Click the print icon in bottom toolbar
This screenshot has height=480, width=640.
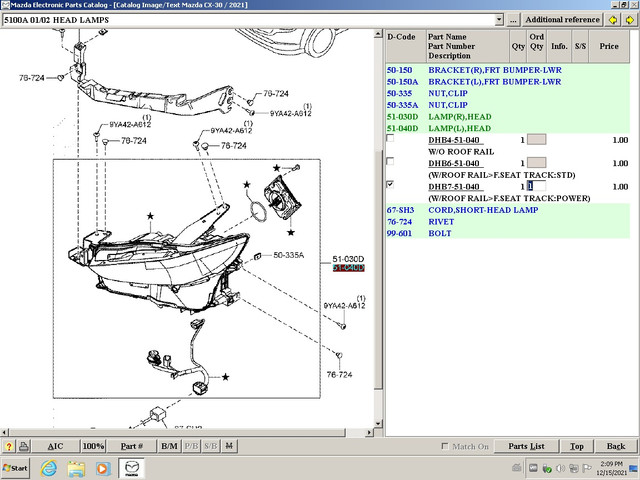(24, 446)
